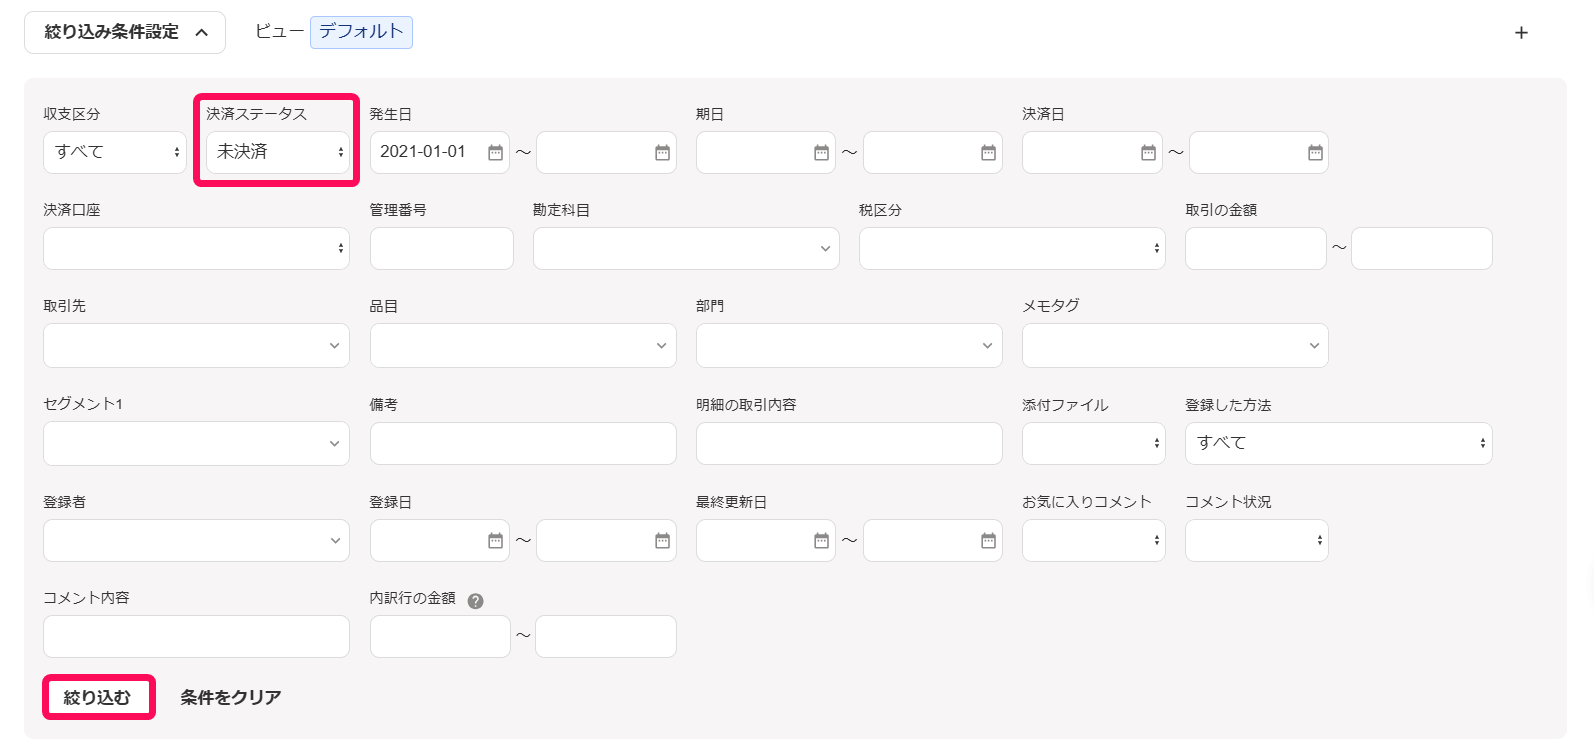This screenshot has height=754, width=1594.
Task: Click the plus icon to add view
Action: tap(1521, 33)
